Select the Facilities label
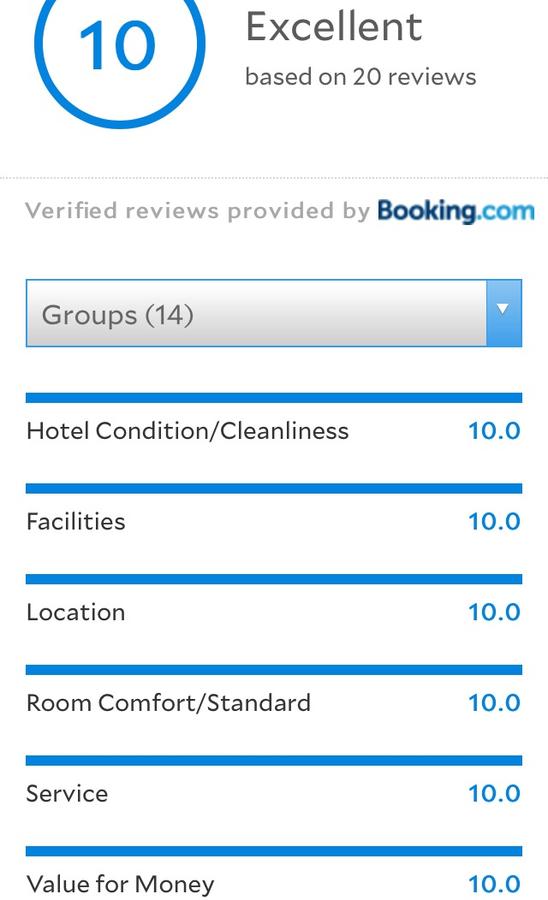Image resolution: width=548 pixels, height=900 pixels. point(76,521)
